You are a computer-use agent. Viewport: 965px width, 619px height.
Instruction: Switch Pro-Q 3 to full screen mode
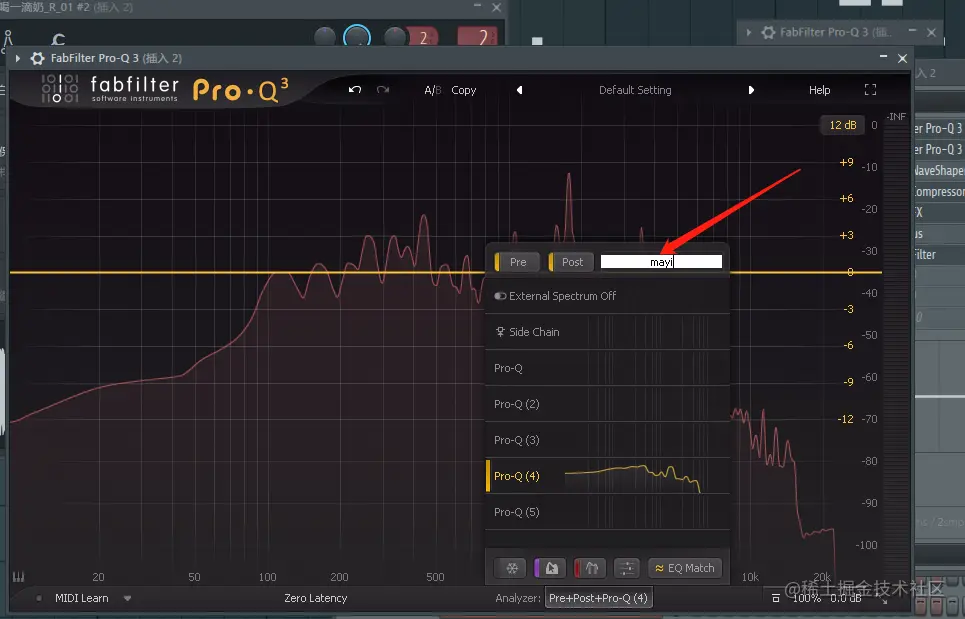coord(870,90)
